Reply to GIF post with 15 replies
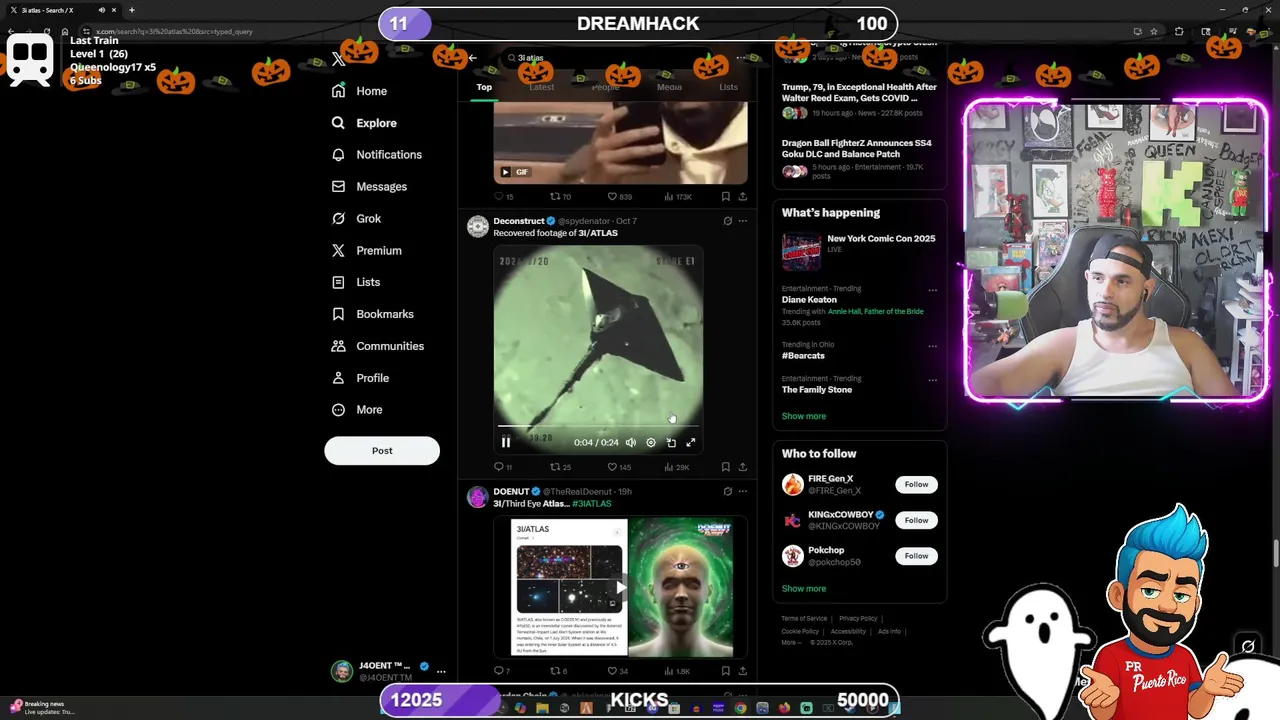The width and height of the screenshot is (1280, 720). coord(504,197)
